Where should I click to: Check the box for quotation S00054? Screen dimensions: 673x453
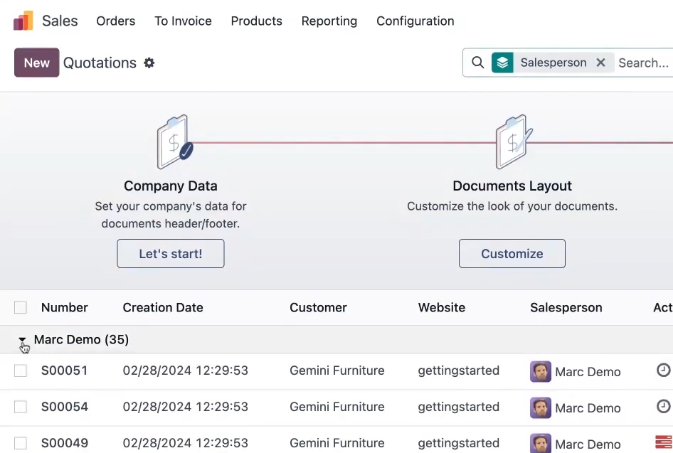(20, 407)
